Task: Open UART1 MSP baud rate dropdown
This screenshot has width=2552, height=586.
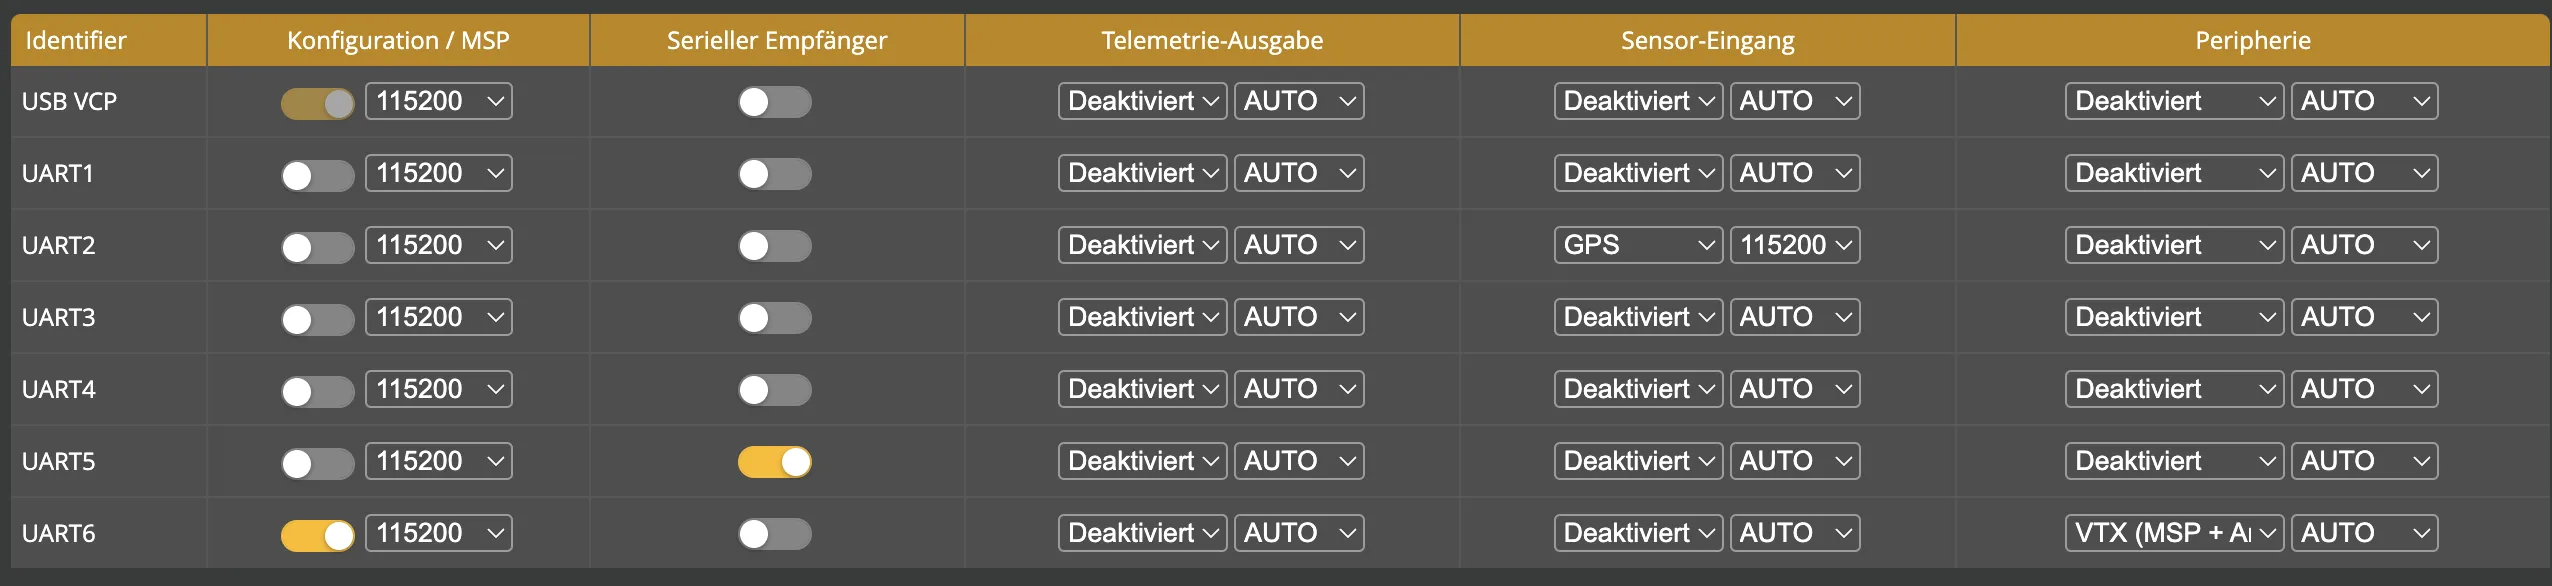Action: coord(439,173)
